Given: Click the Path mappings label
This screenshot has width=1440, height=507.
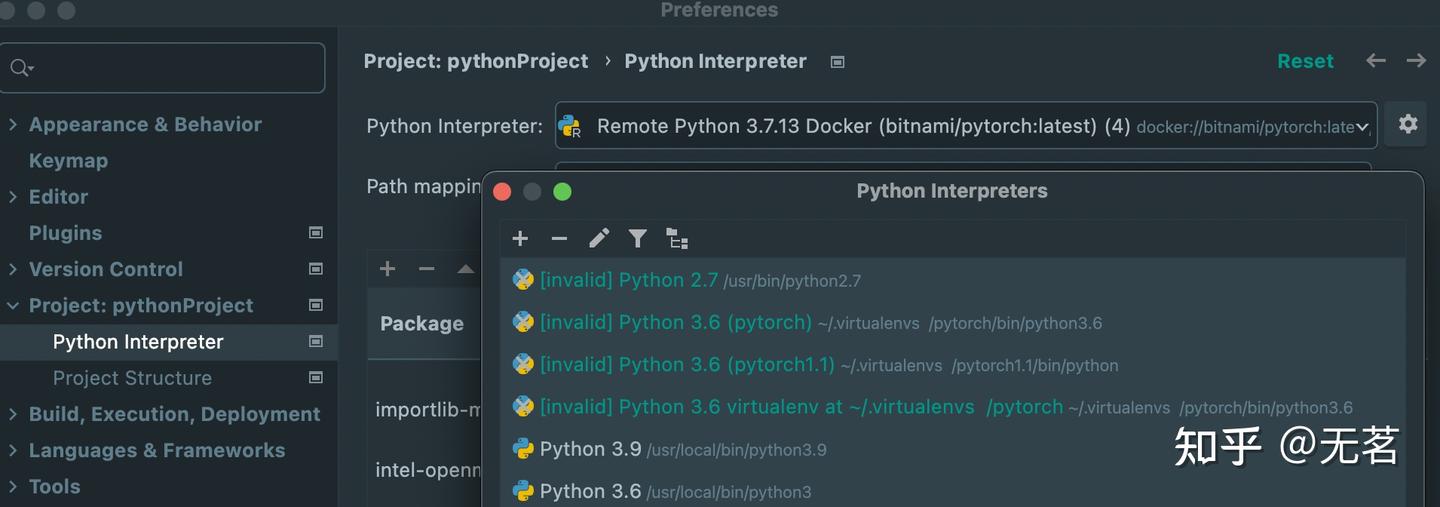Looking at the screenshot, I should (424, 187).
